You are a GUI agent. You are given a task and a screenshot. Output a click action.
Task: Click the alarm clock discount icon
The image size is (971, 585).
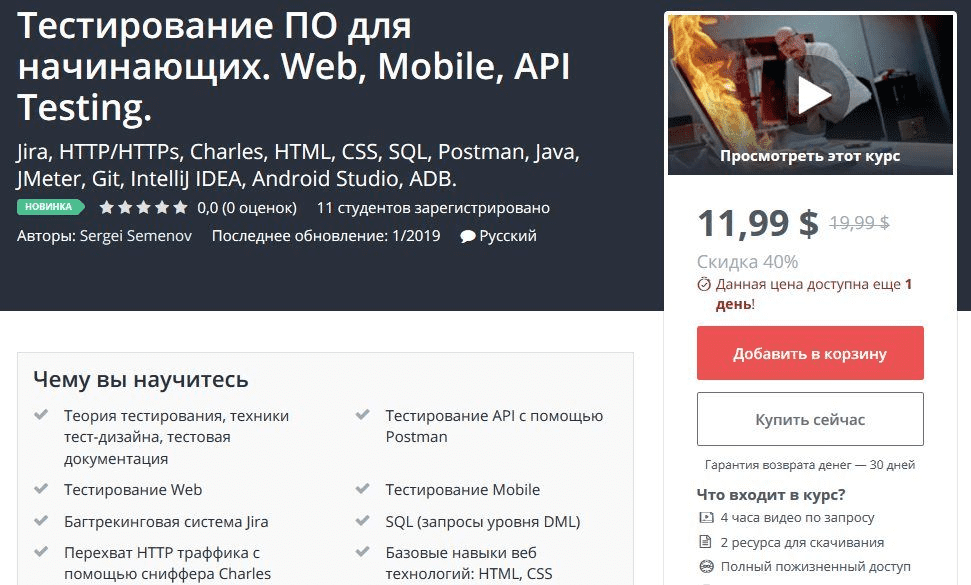tap(704, 284)
